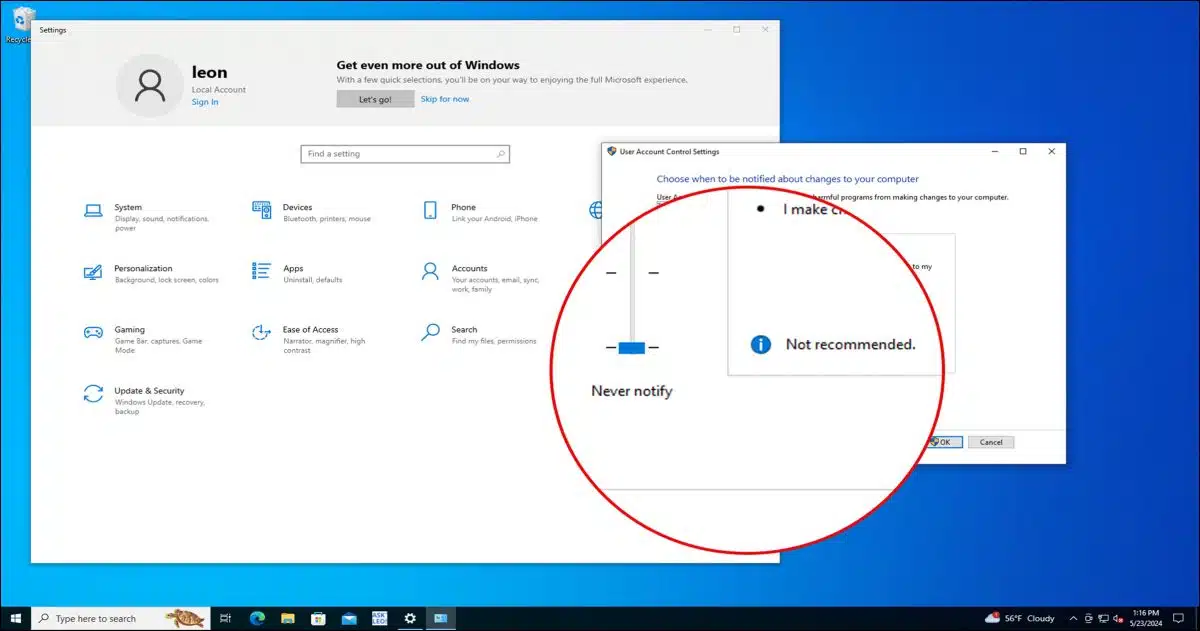Open the Ease of Access icon
1200x631 pixels.
(262, 332)
